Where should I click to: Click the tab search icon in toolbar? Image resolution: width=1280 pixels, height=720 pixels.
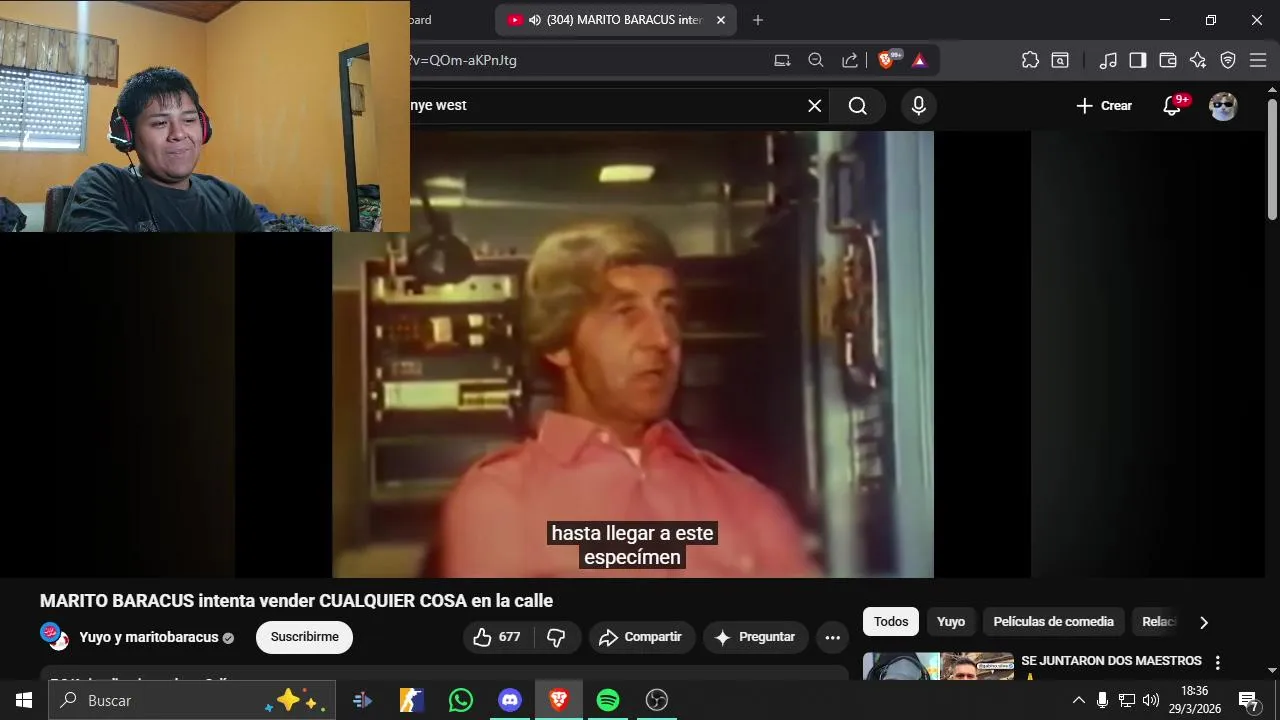(x=1060, y=60)
